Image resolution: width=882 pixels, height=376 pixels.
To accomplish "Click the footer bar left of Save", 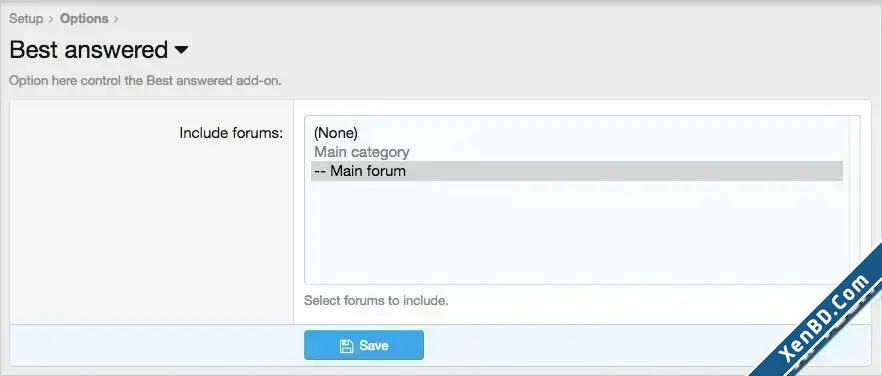I will click(156, 345).
